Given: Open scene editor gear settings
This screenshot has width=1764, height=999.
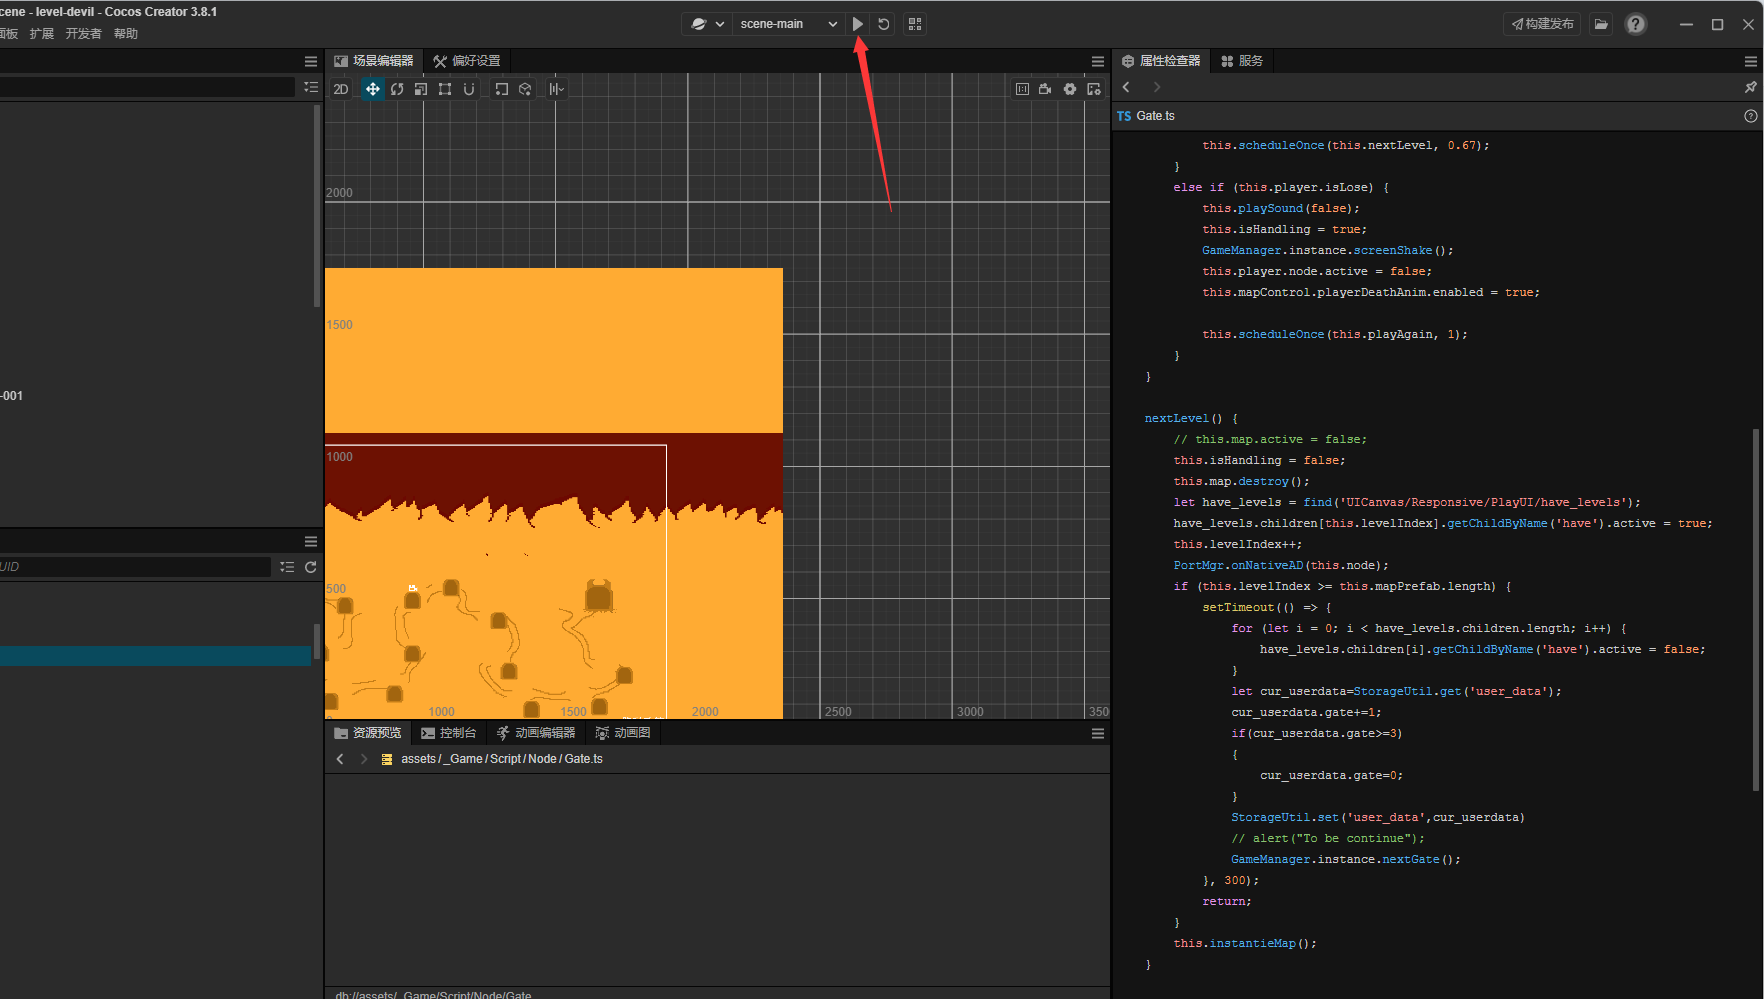Looking at the screenshot, I should [1070, 89].
